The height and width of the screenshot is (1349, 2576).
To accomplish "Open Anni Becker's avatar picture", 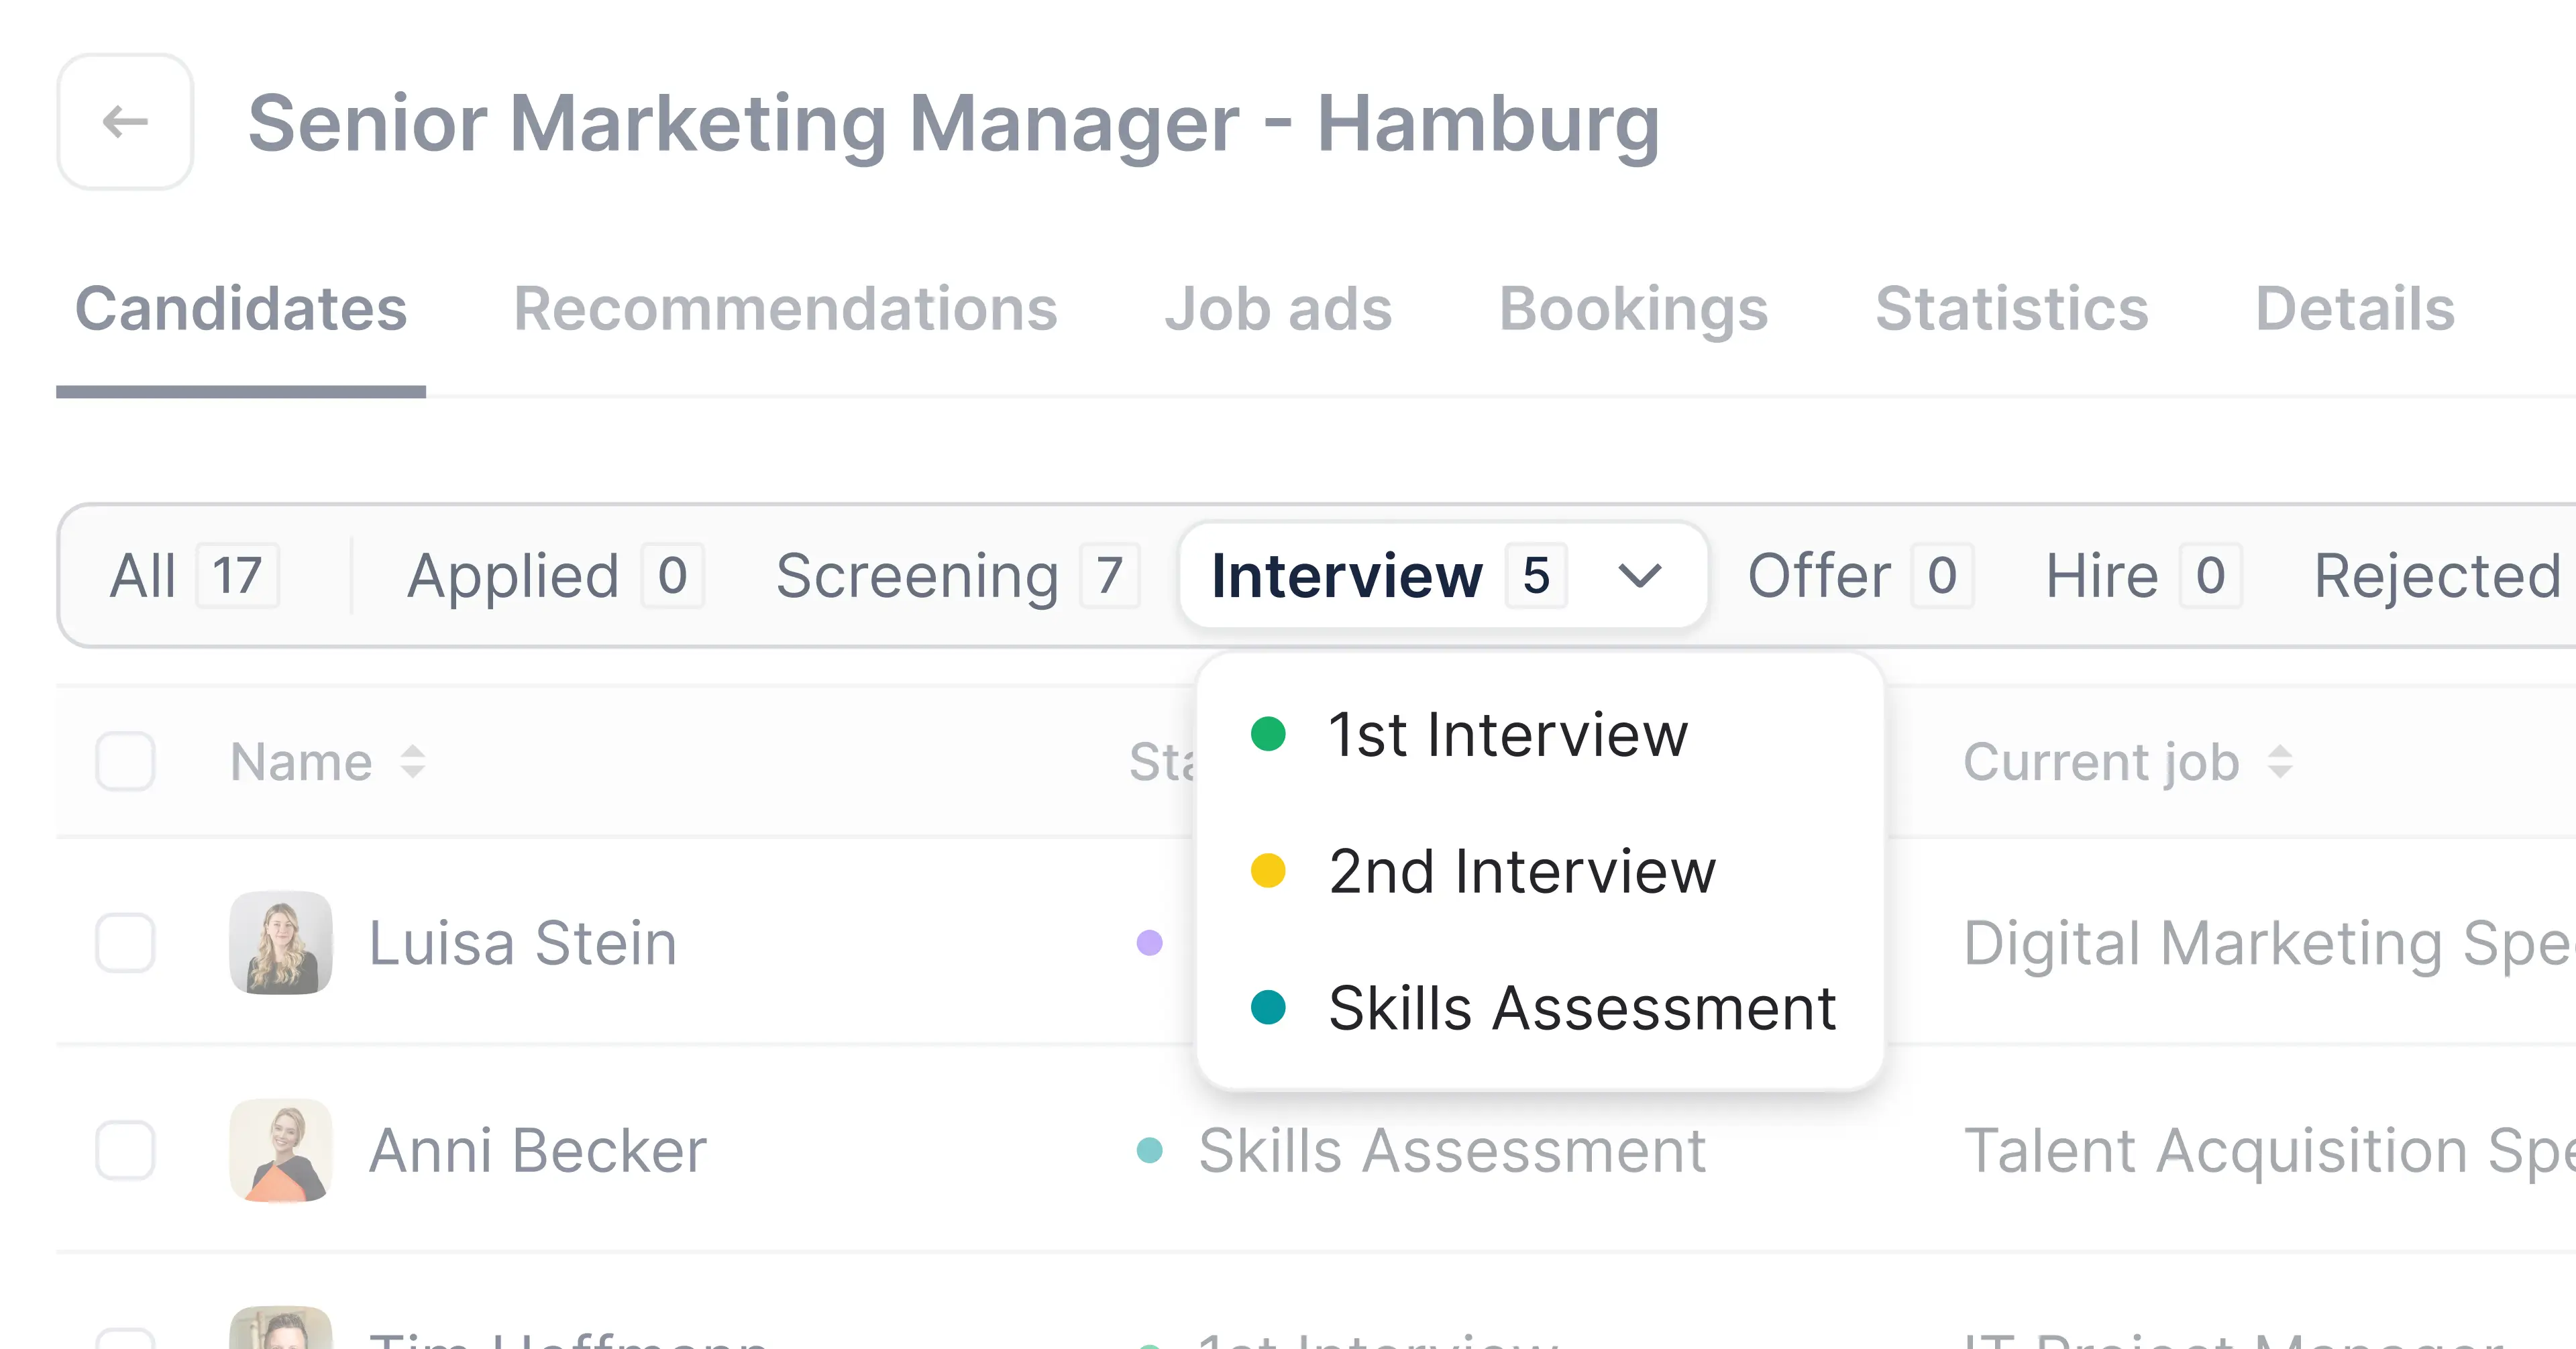I will [281, 1150].
